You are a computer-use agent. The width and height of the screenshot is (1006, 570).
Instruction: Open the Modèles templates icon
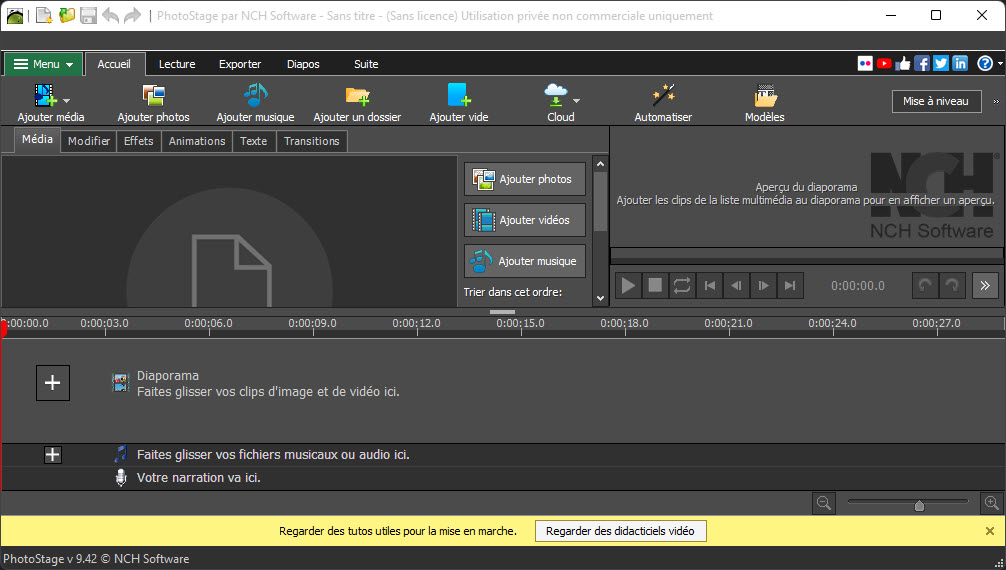[765, 97]
